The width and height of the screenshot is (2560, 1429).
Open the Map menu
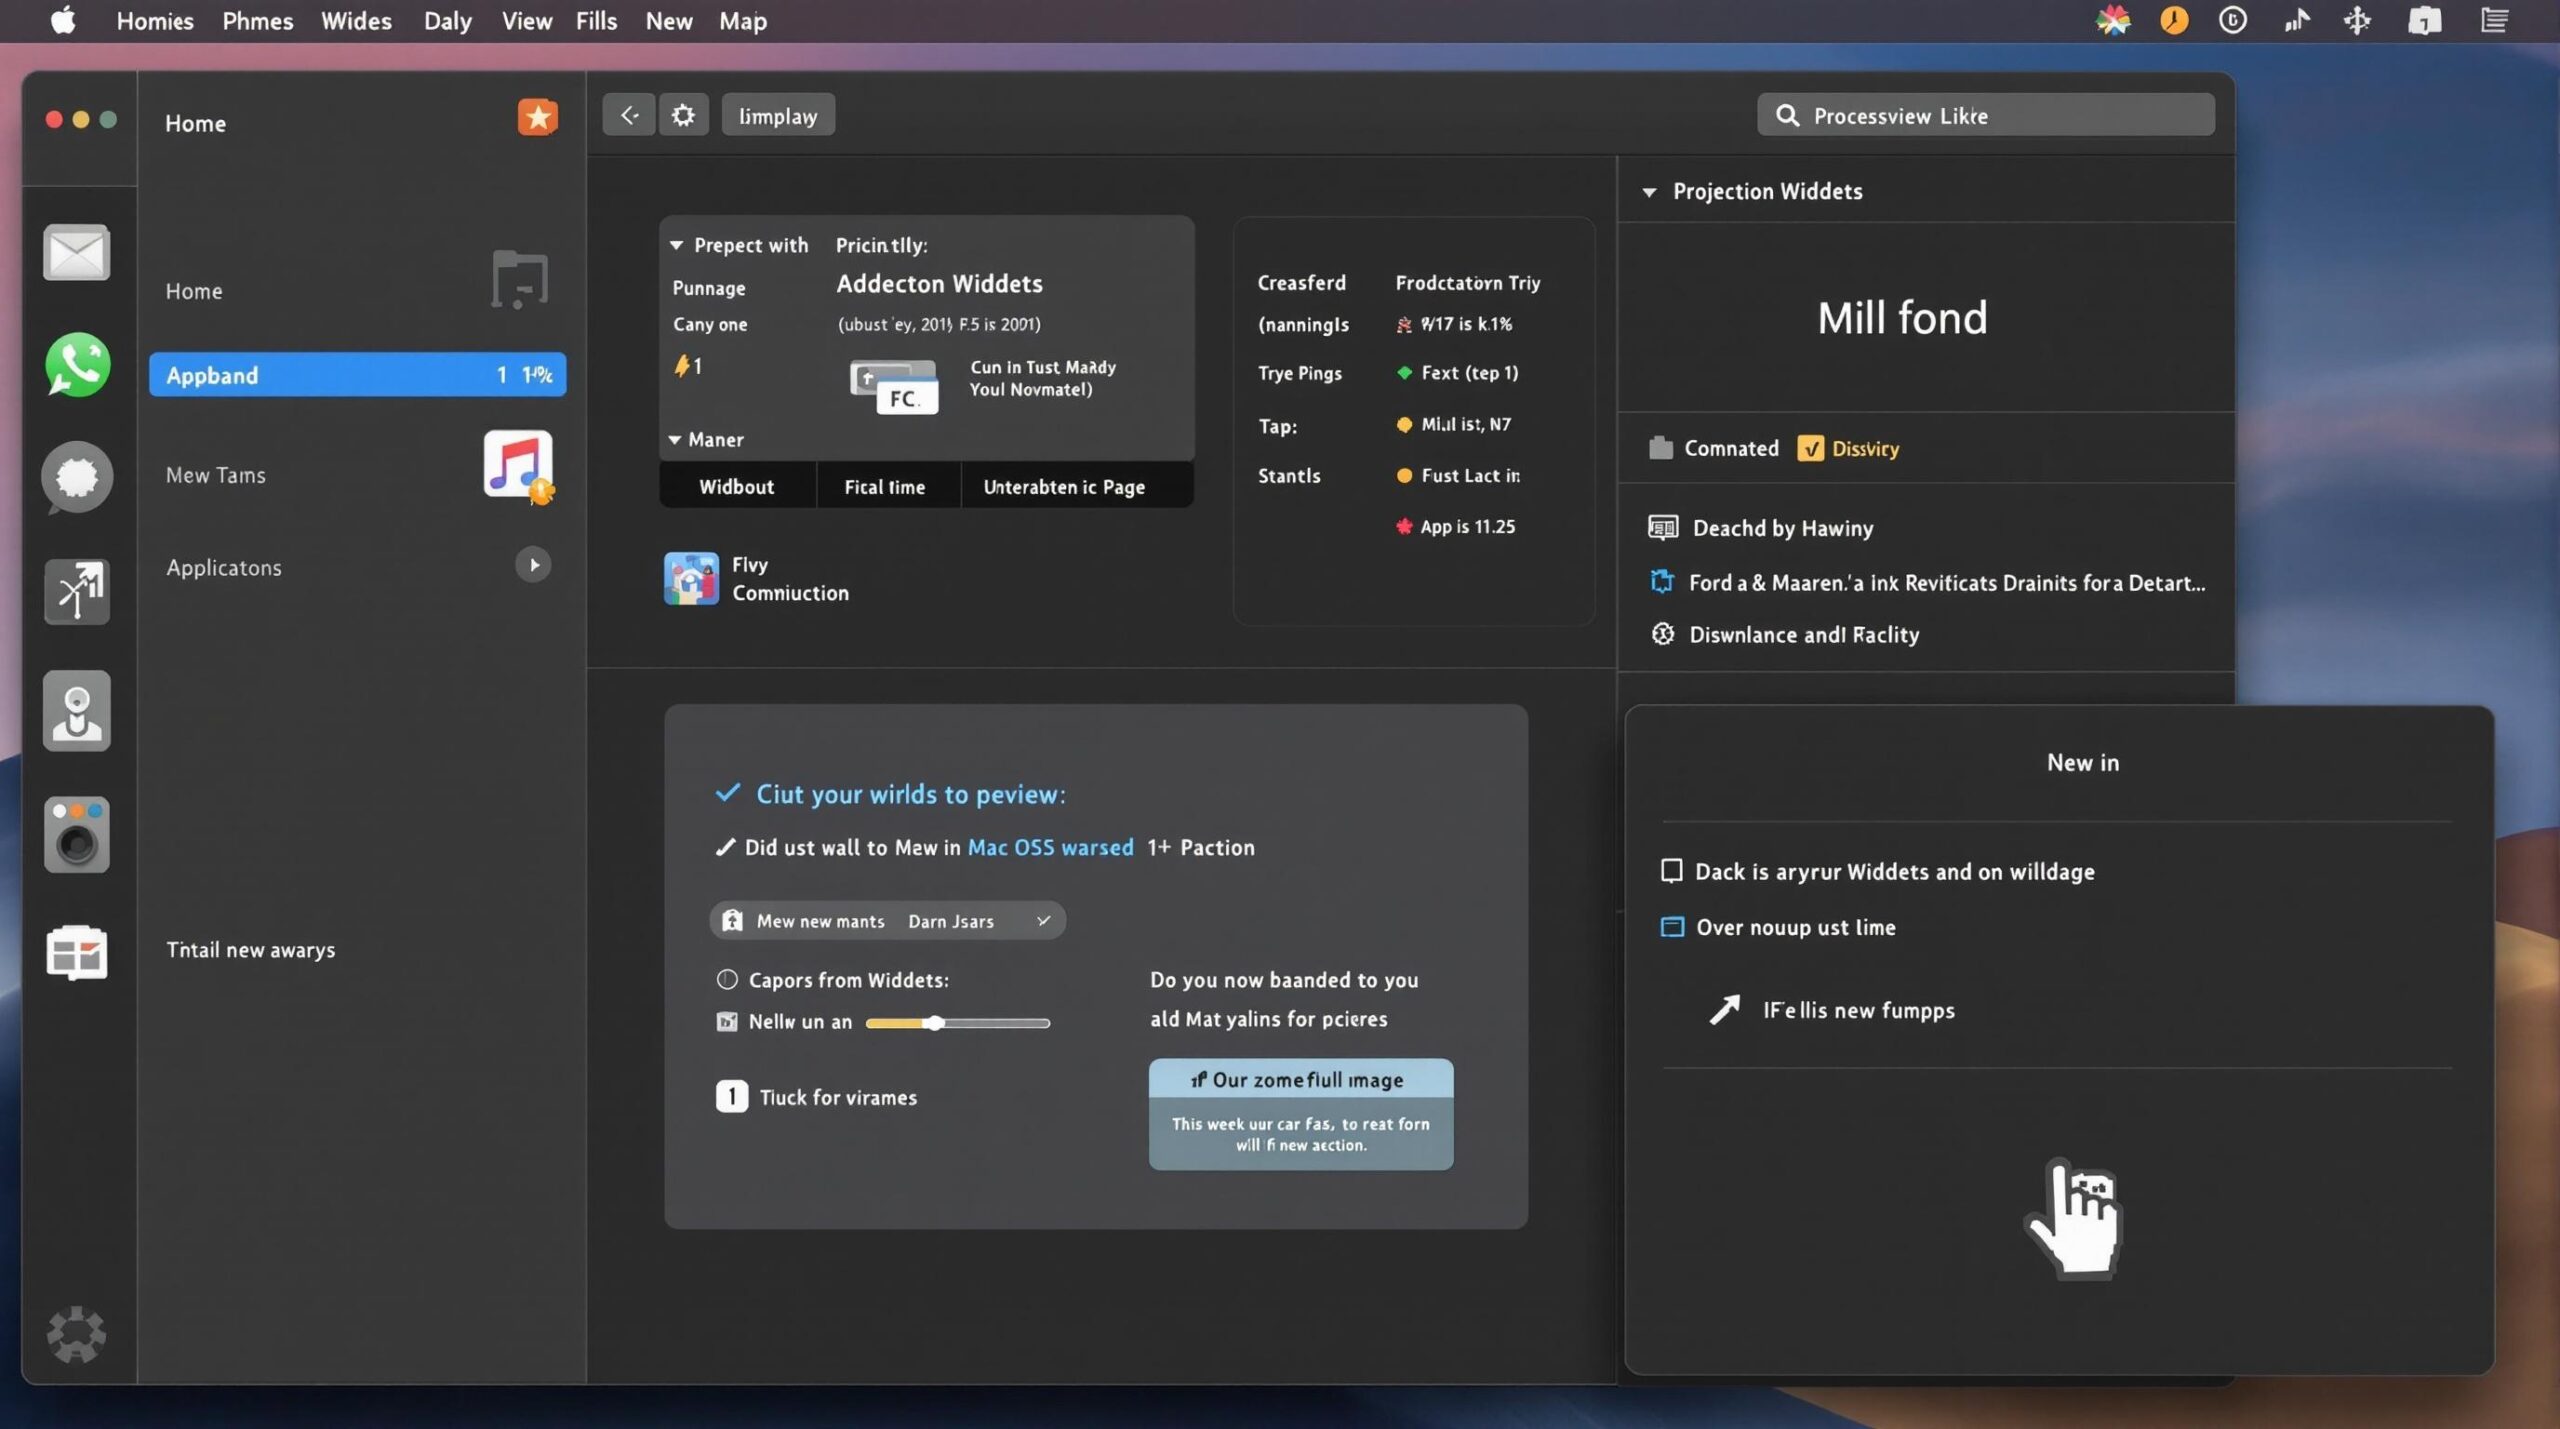point(743,21)
